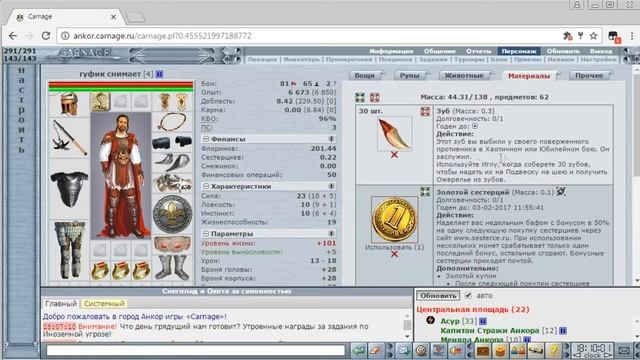Select the Материалы tab
The height and width of the screenshot is (360, 640).
[530, 76]
